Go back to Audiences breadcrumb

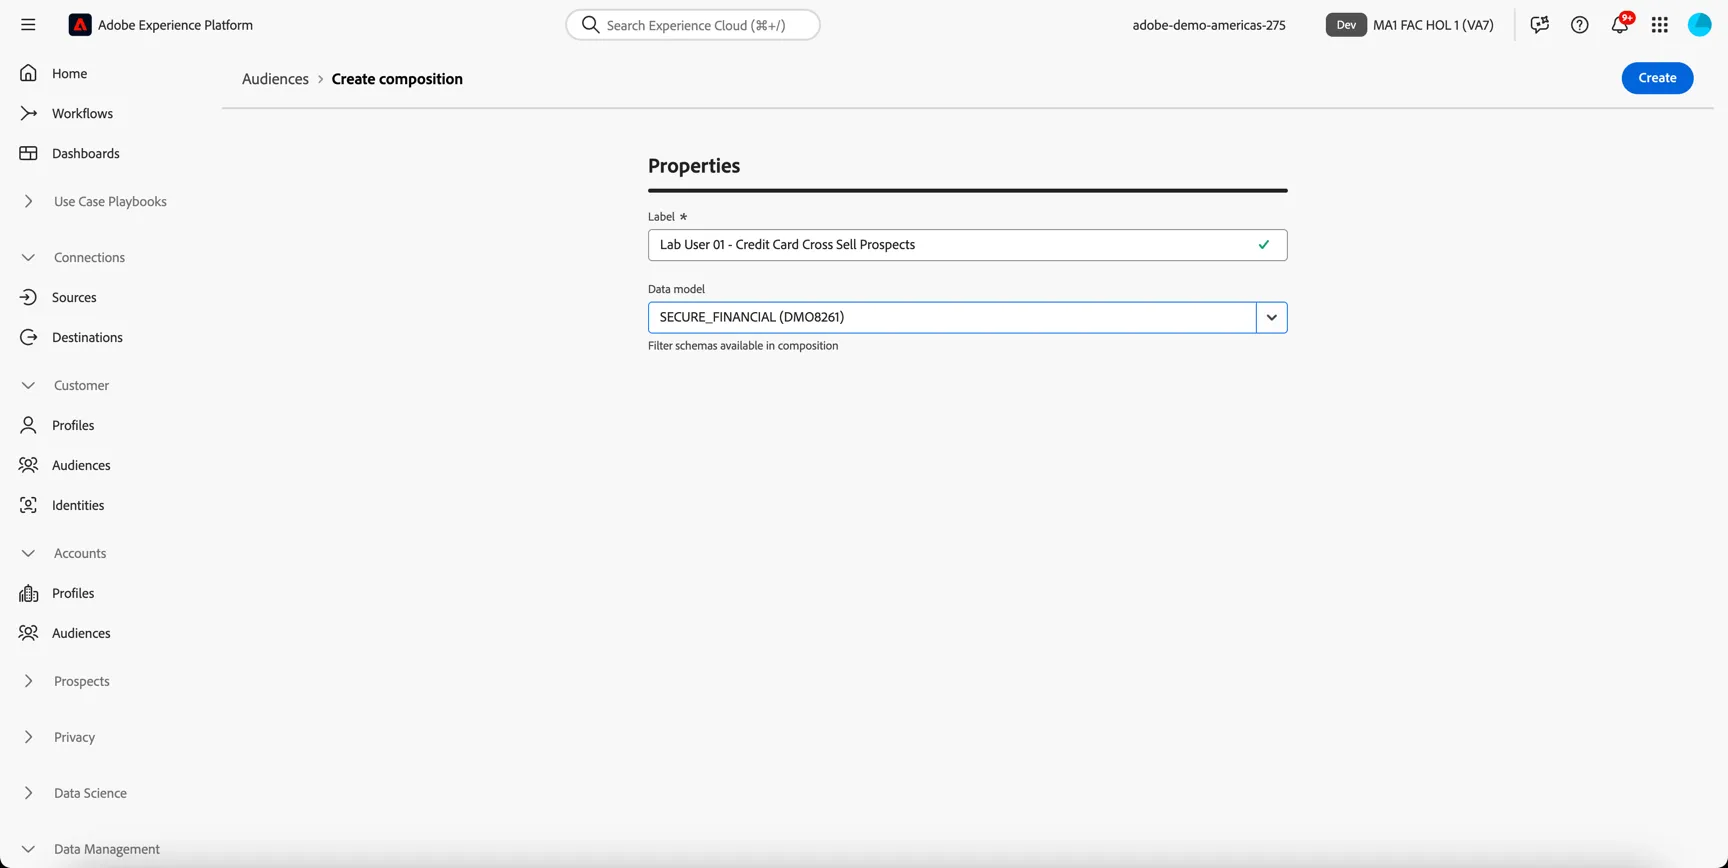point(275,79)
